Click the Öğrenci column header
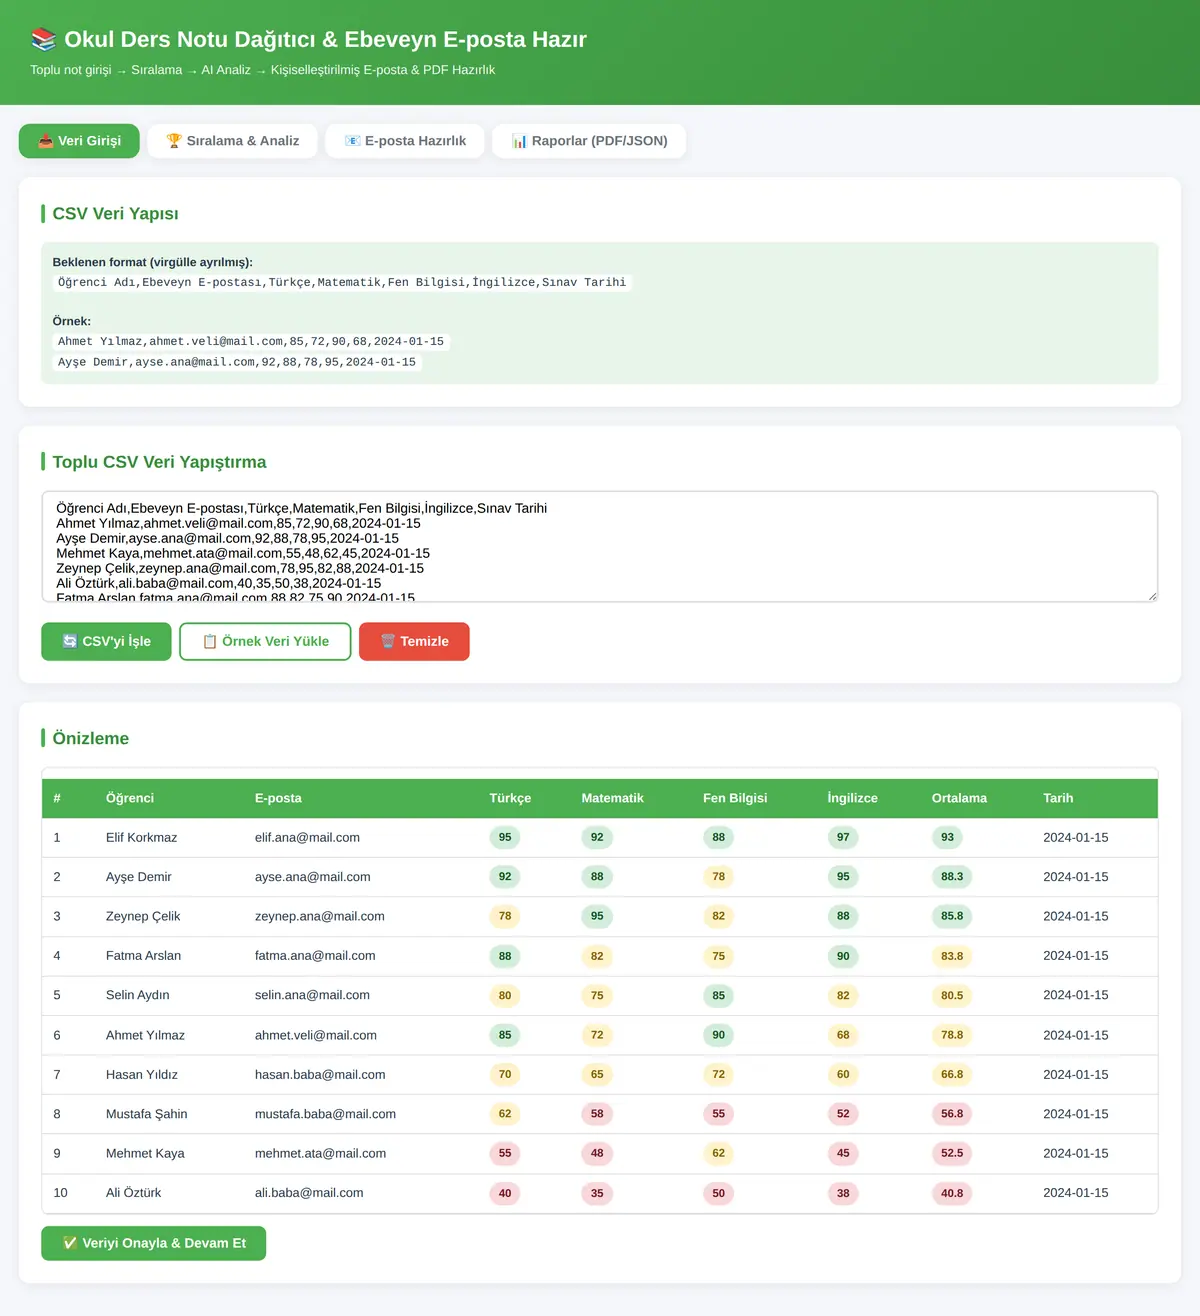Screen dimensions: 1200x1316 pyautogui.click(x=130, y=798)
